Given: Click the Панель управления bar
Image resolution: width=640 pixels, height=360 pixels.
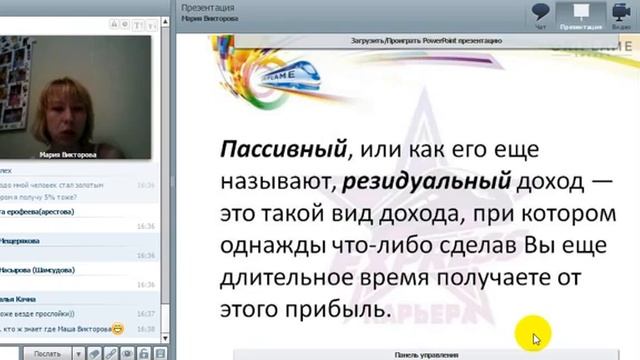Looking at the screenshot, I should [426, 355].
